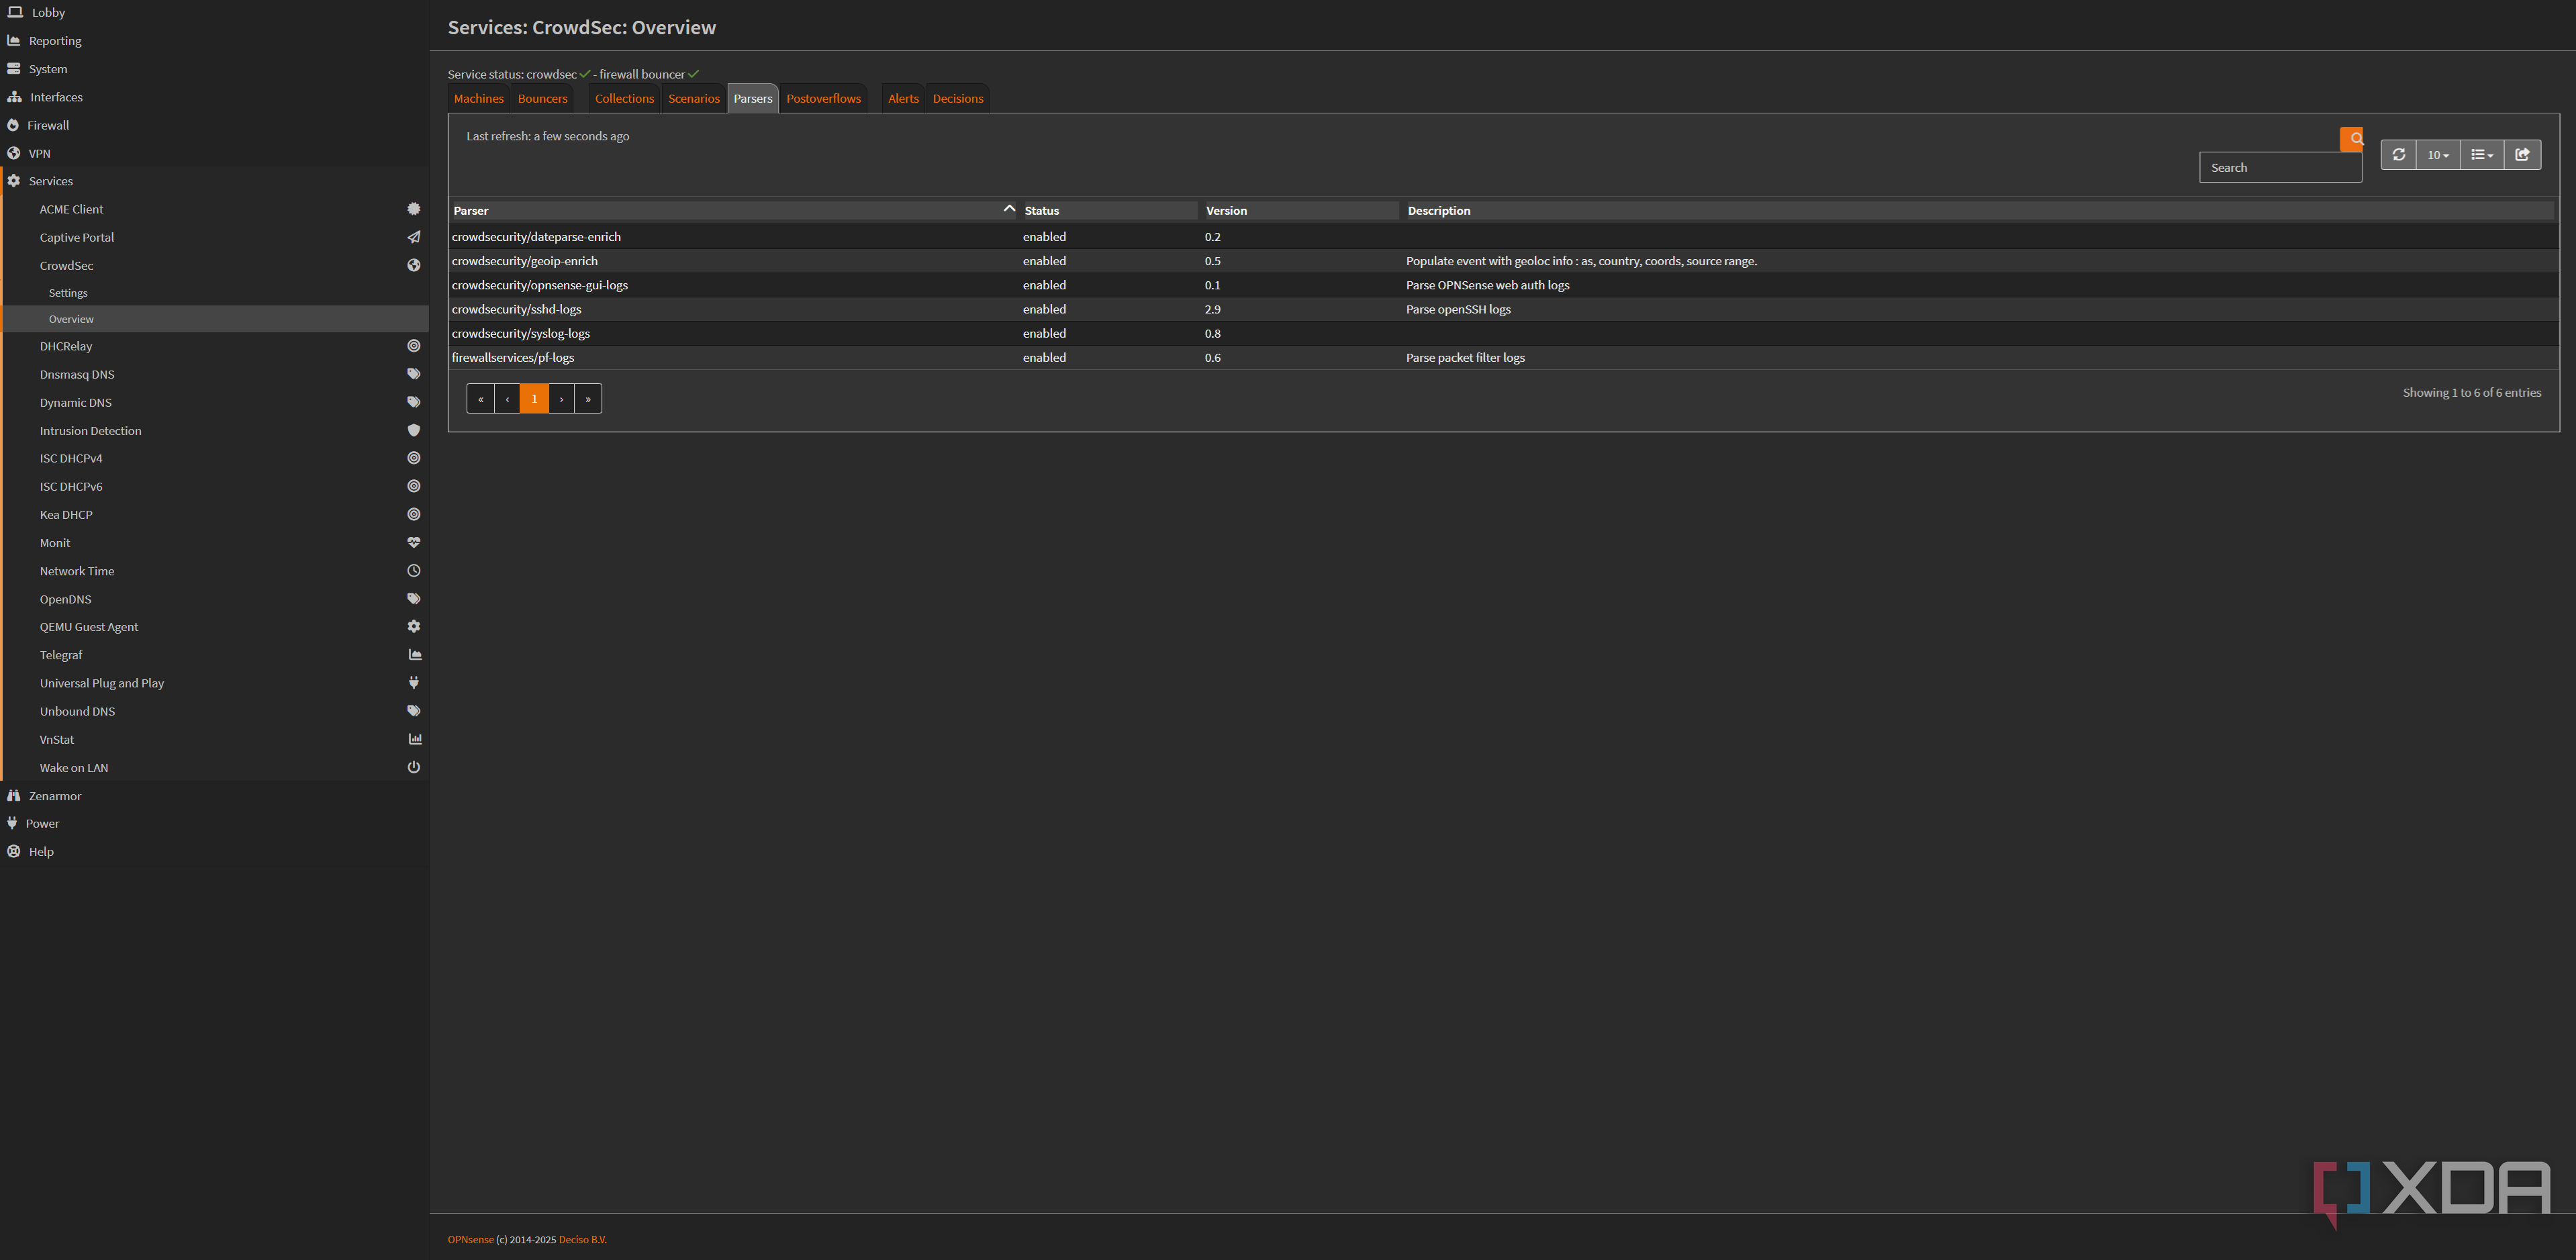Click the Intrusion Detection shield icon
Screen dimensions: 2576x1260
[x=414, y=430]
